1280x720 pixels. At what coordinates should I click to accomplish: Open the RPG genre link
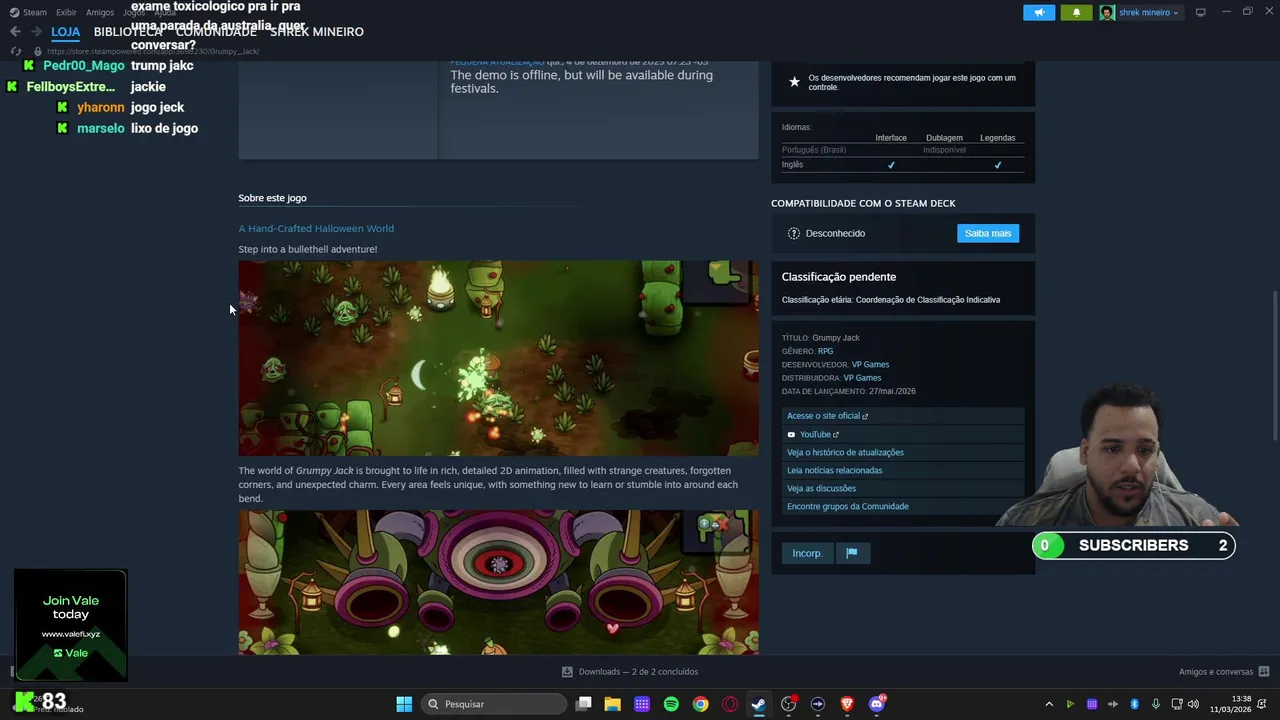(x=825, y=351)
